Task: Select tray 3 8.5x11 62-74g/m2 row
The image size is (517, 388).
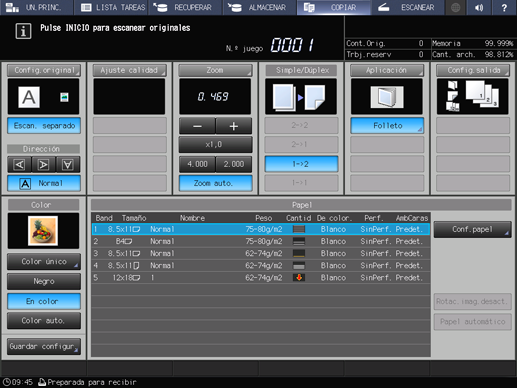Action: 261,253
